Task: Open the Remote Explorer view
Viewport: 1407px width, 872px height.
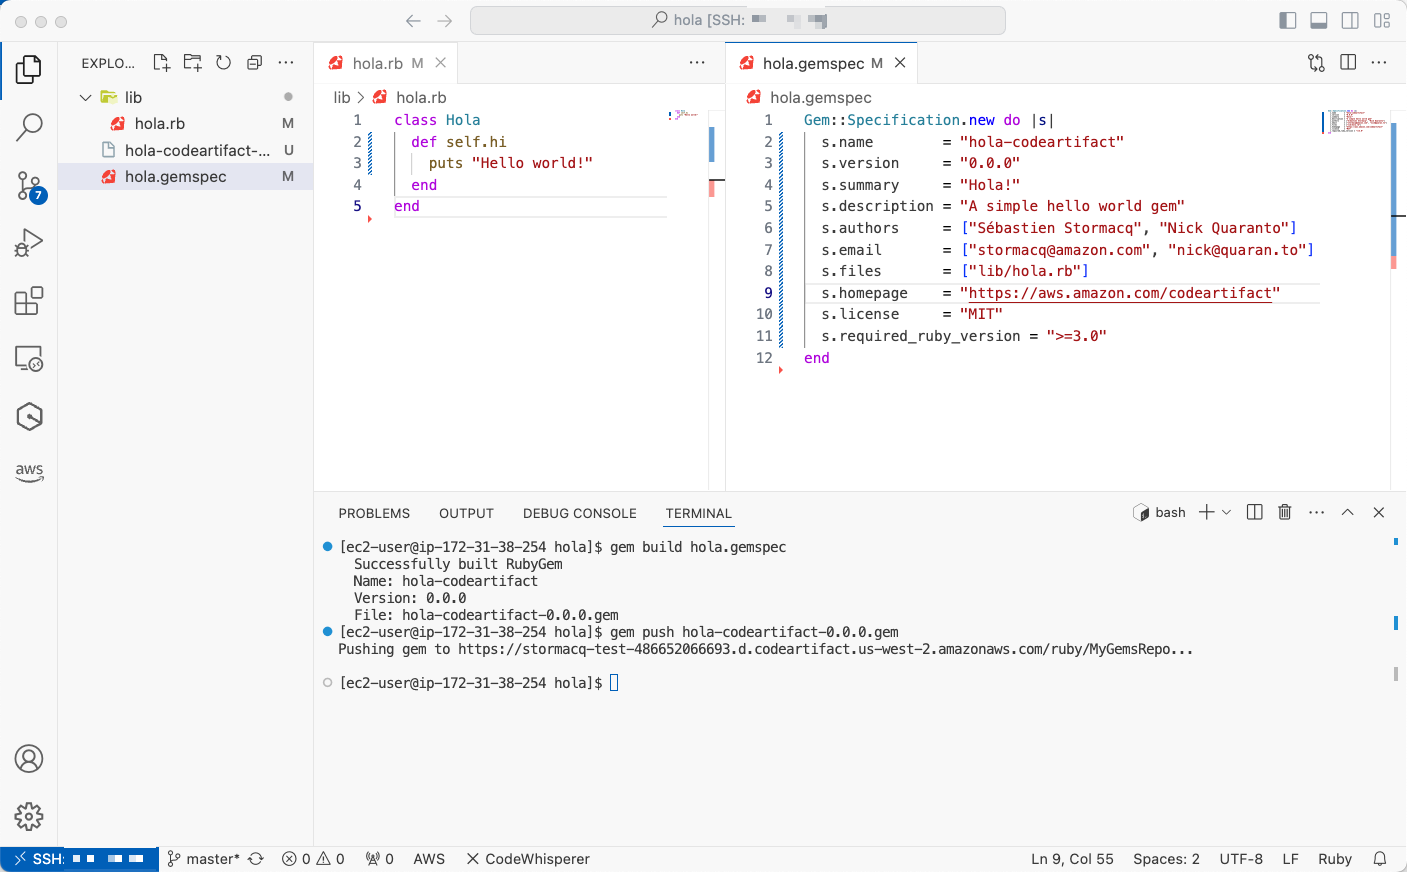Action: (29, 358)
